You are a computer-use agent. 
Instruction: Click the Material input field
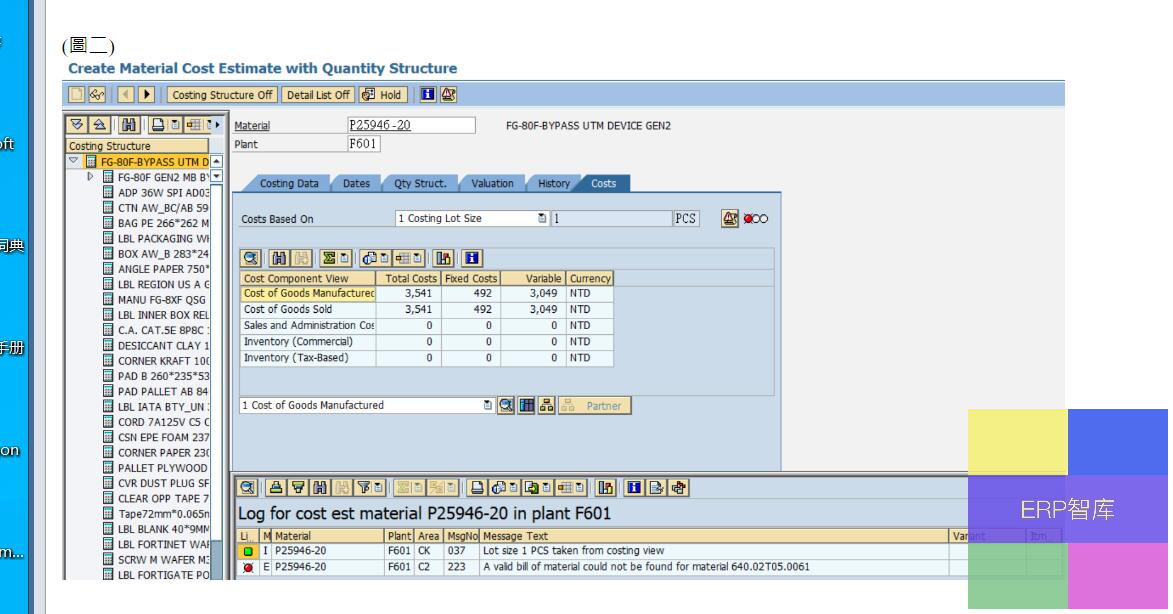coord(411,125)
